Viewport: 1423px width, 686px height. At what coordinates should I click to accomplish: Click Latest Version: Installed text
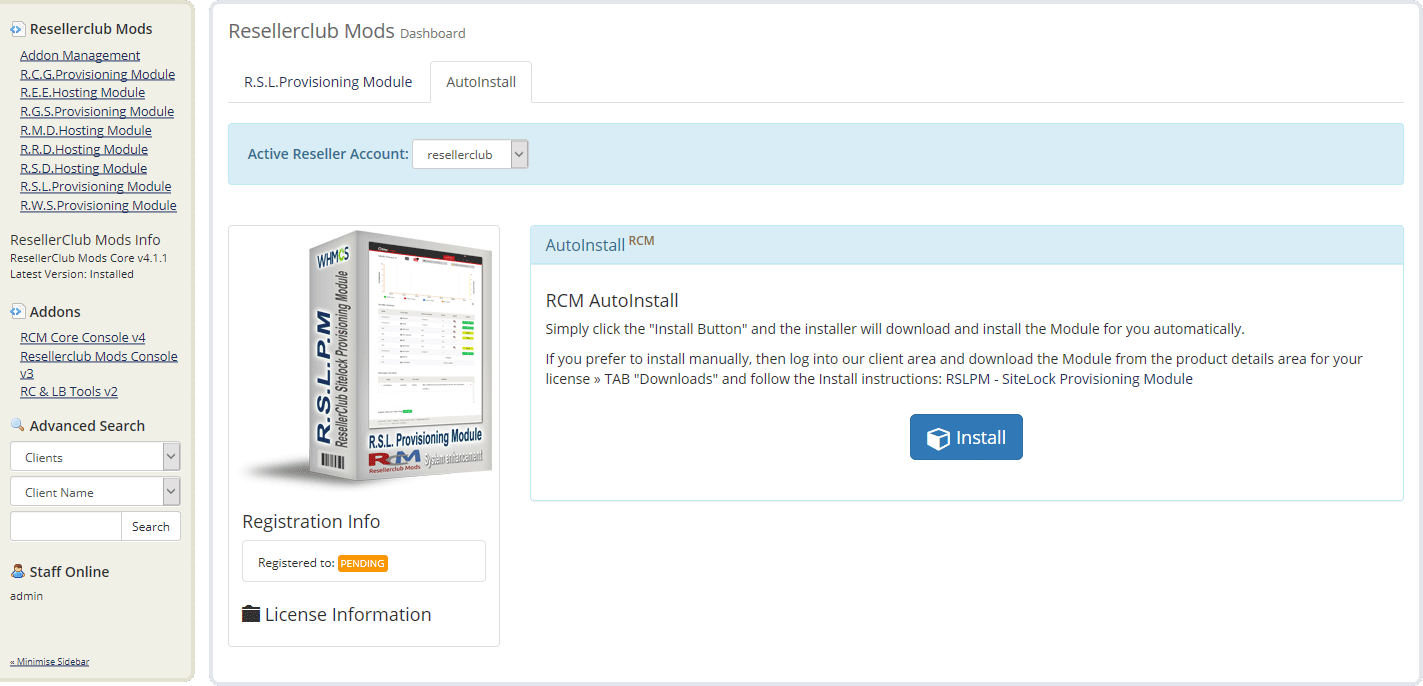[x=72, y=274]
